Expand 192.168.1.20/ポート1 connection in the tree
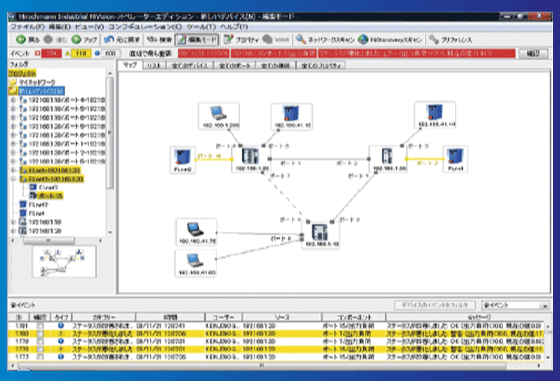Image resolution: width=560 pixels, height=381 pixels. [x=13, y=144]
